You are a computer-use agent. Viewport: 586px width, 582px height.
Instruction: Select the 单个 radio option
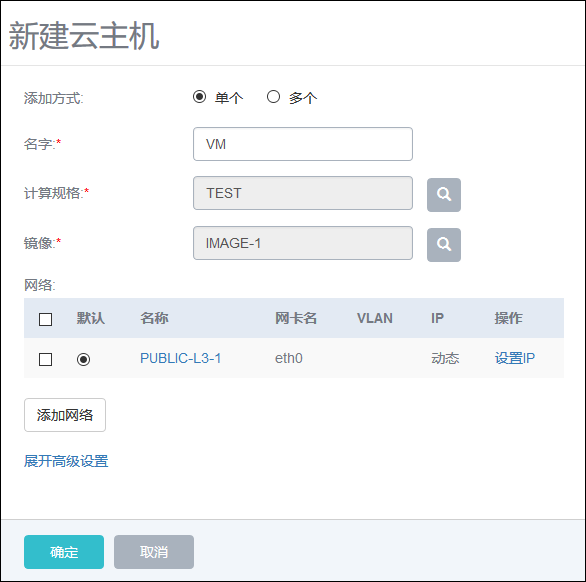199,97
